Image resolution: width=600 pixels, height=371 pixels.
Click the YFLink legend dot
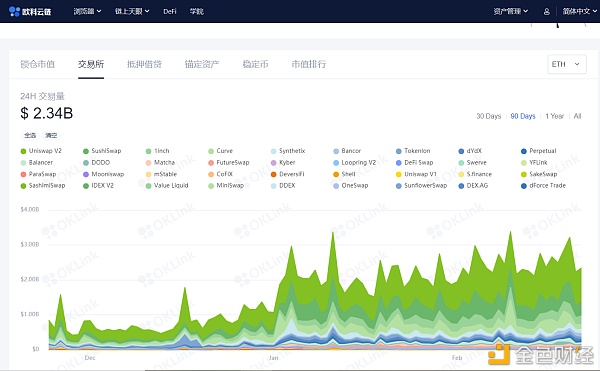pos(524,163)
